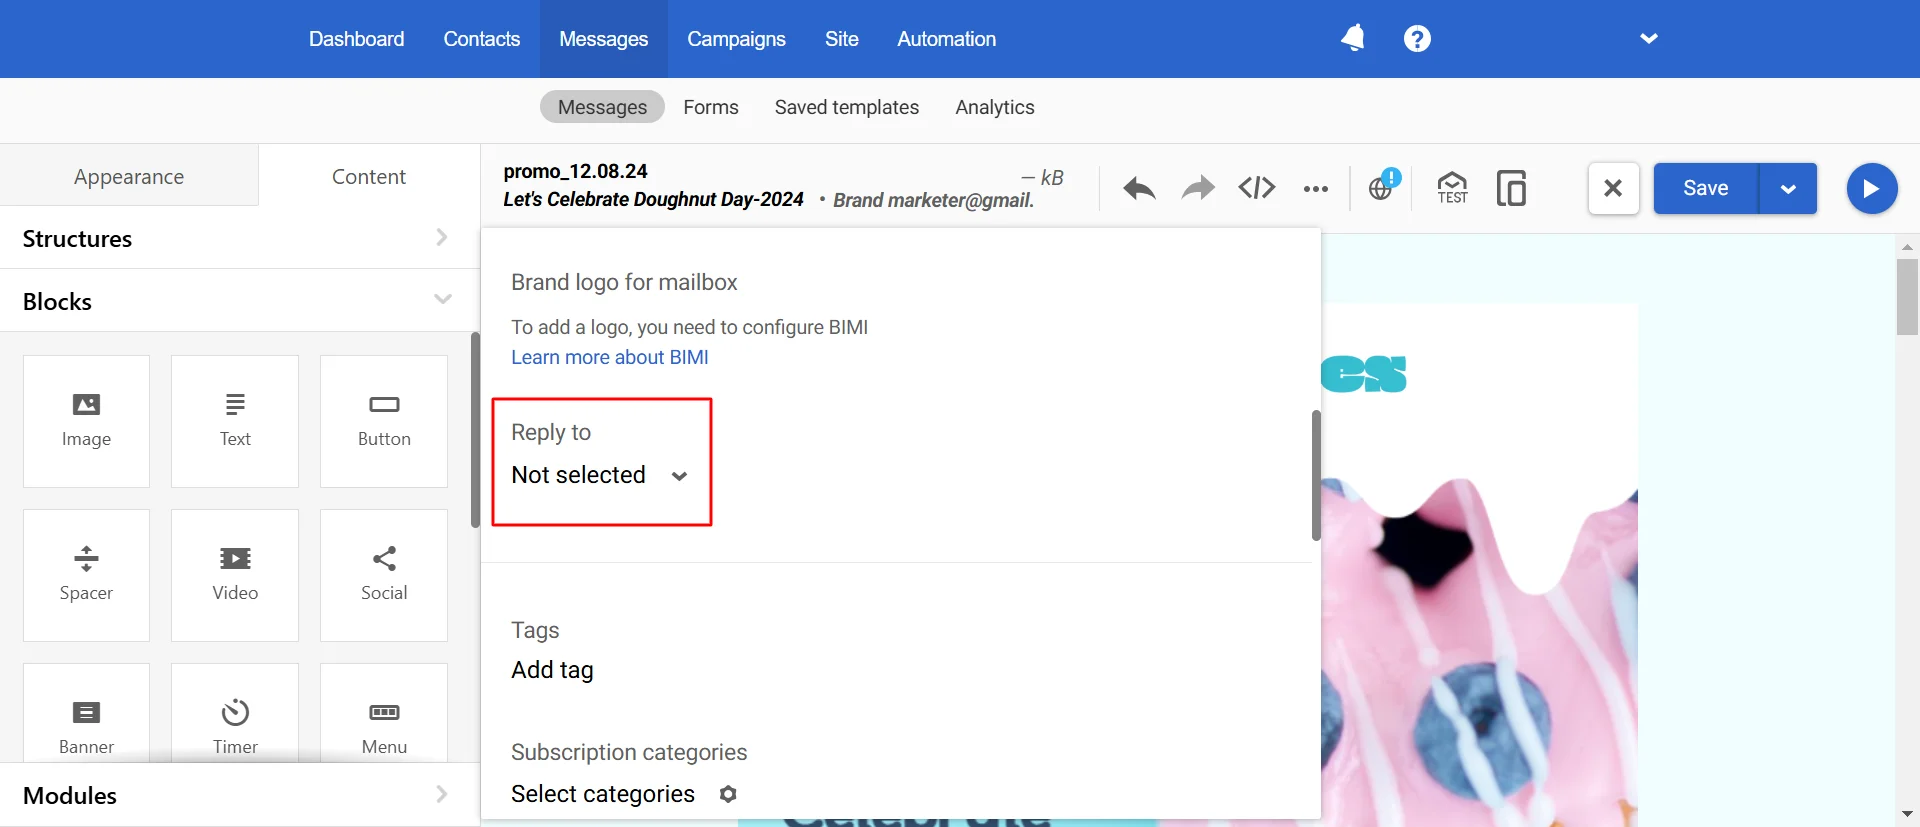Add a Spacer block

tap(86, 575)
